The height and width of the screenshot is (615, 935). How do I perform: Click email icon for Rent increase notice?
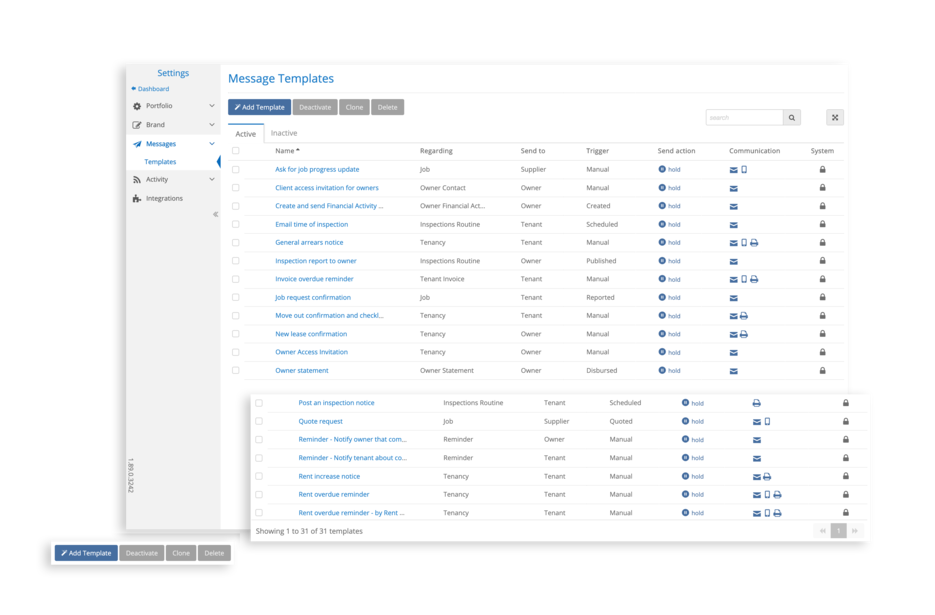[x=757, y=477]
